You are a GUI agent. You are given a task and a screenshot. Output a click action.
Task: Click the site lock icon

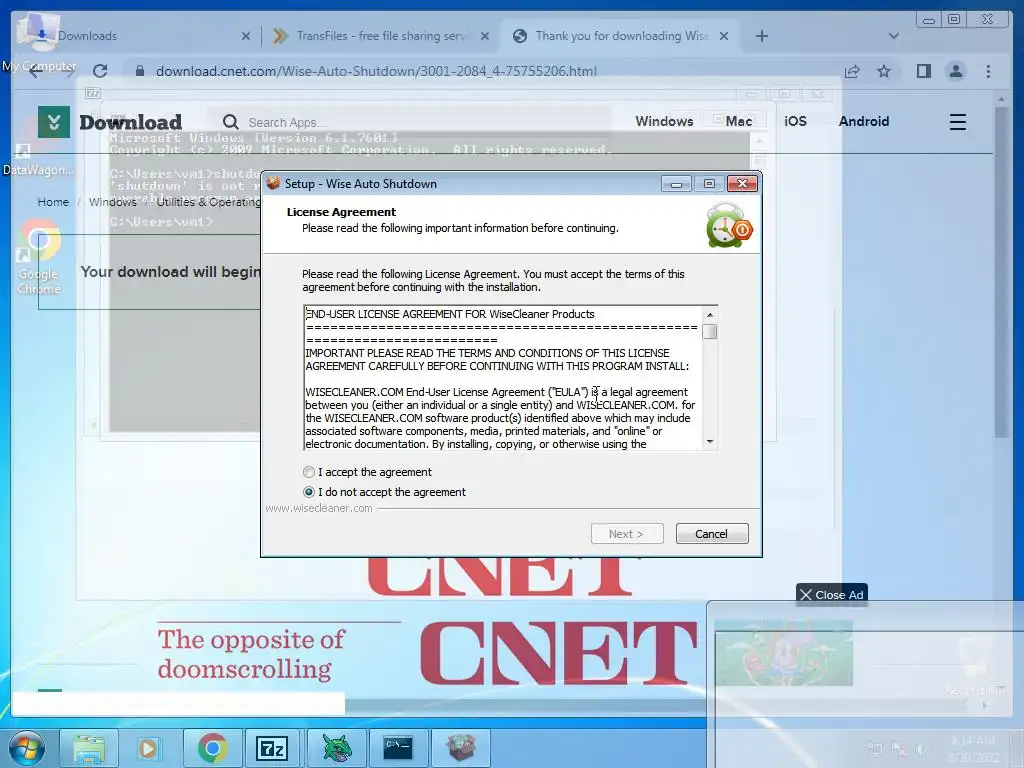pyautogui.click(x=139, y=71)
